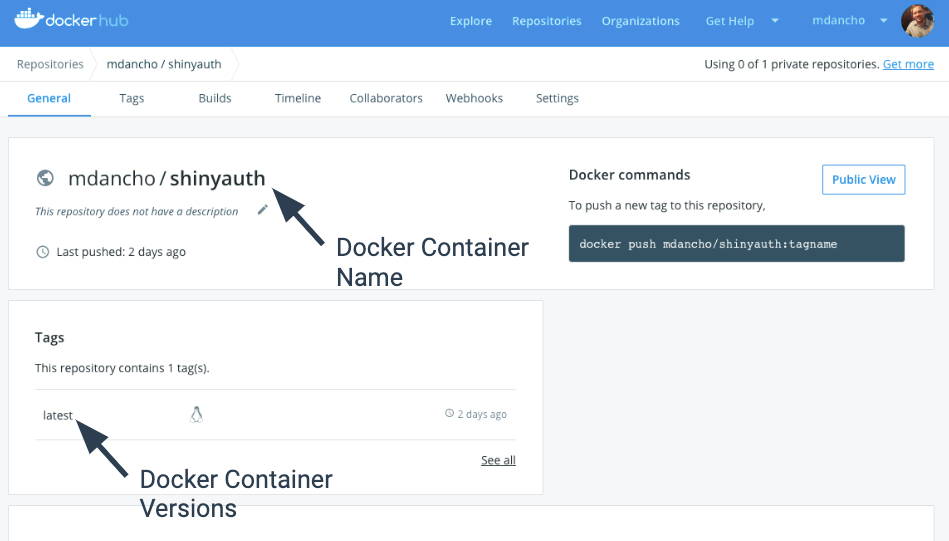Click the mdancho username in header

[x=838, y=21]
